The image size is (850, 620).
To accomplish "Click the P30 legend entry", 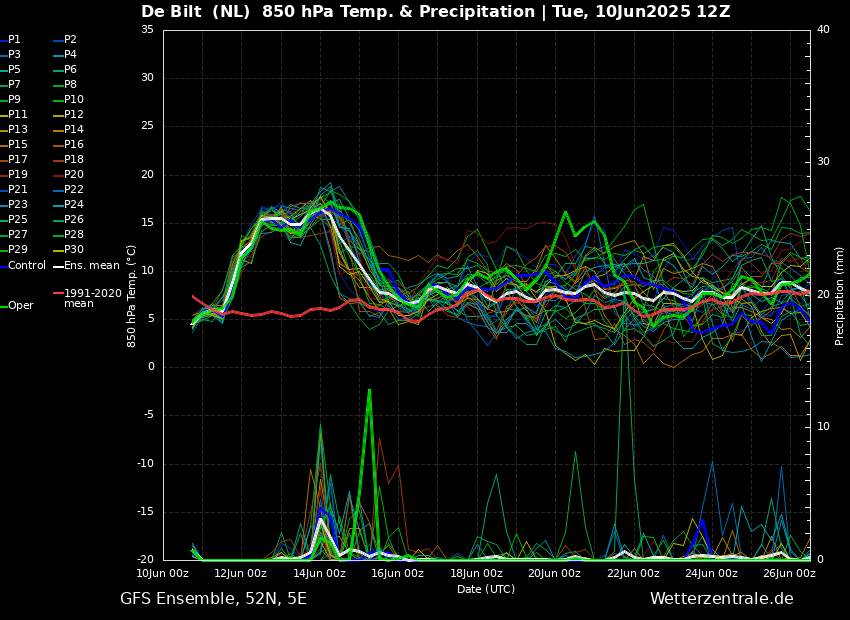I will coord(74,250).
